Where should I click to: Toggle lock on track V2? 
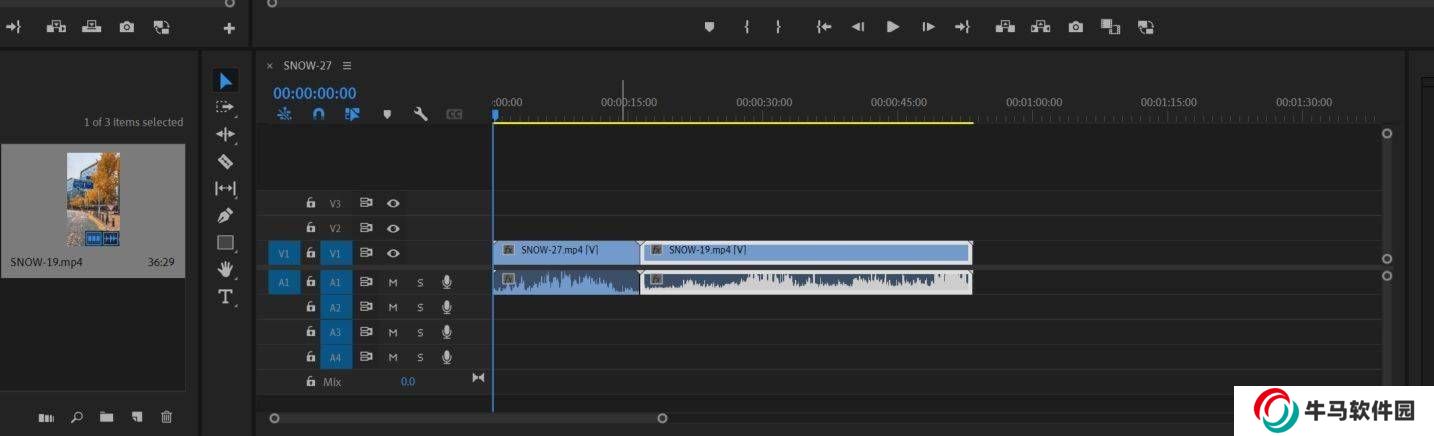(311, 228)
